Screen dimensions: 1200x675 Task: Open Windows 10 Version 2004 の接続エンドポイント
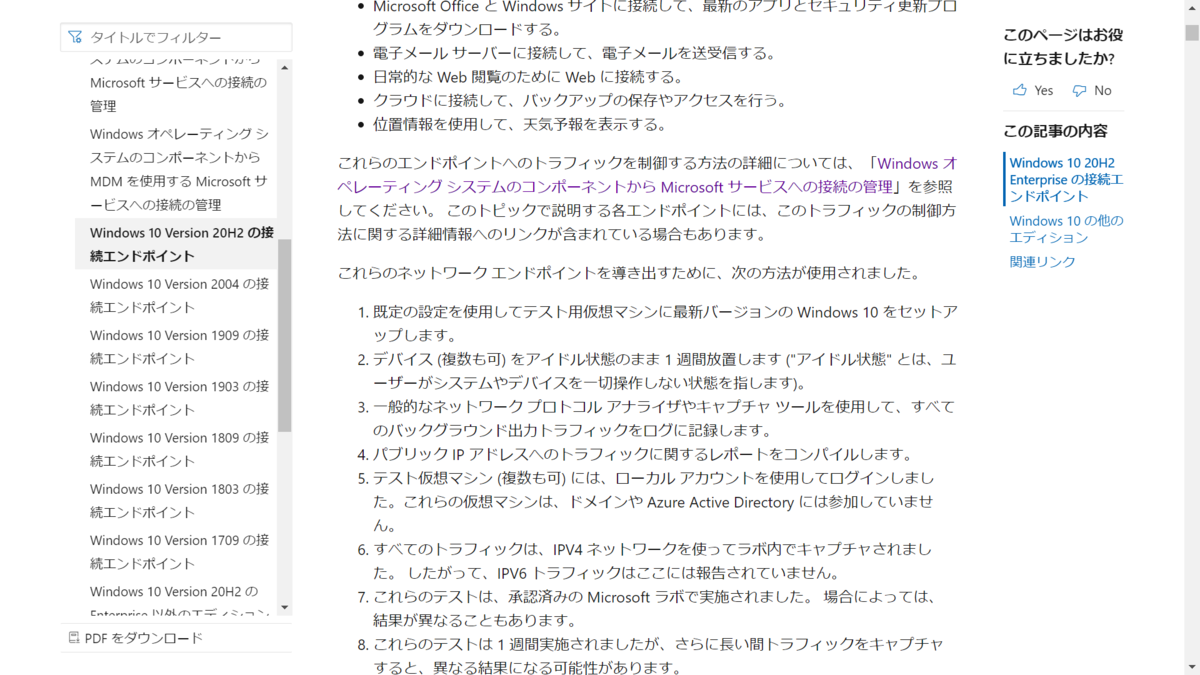point(180,296)
